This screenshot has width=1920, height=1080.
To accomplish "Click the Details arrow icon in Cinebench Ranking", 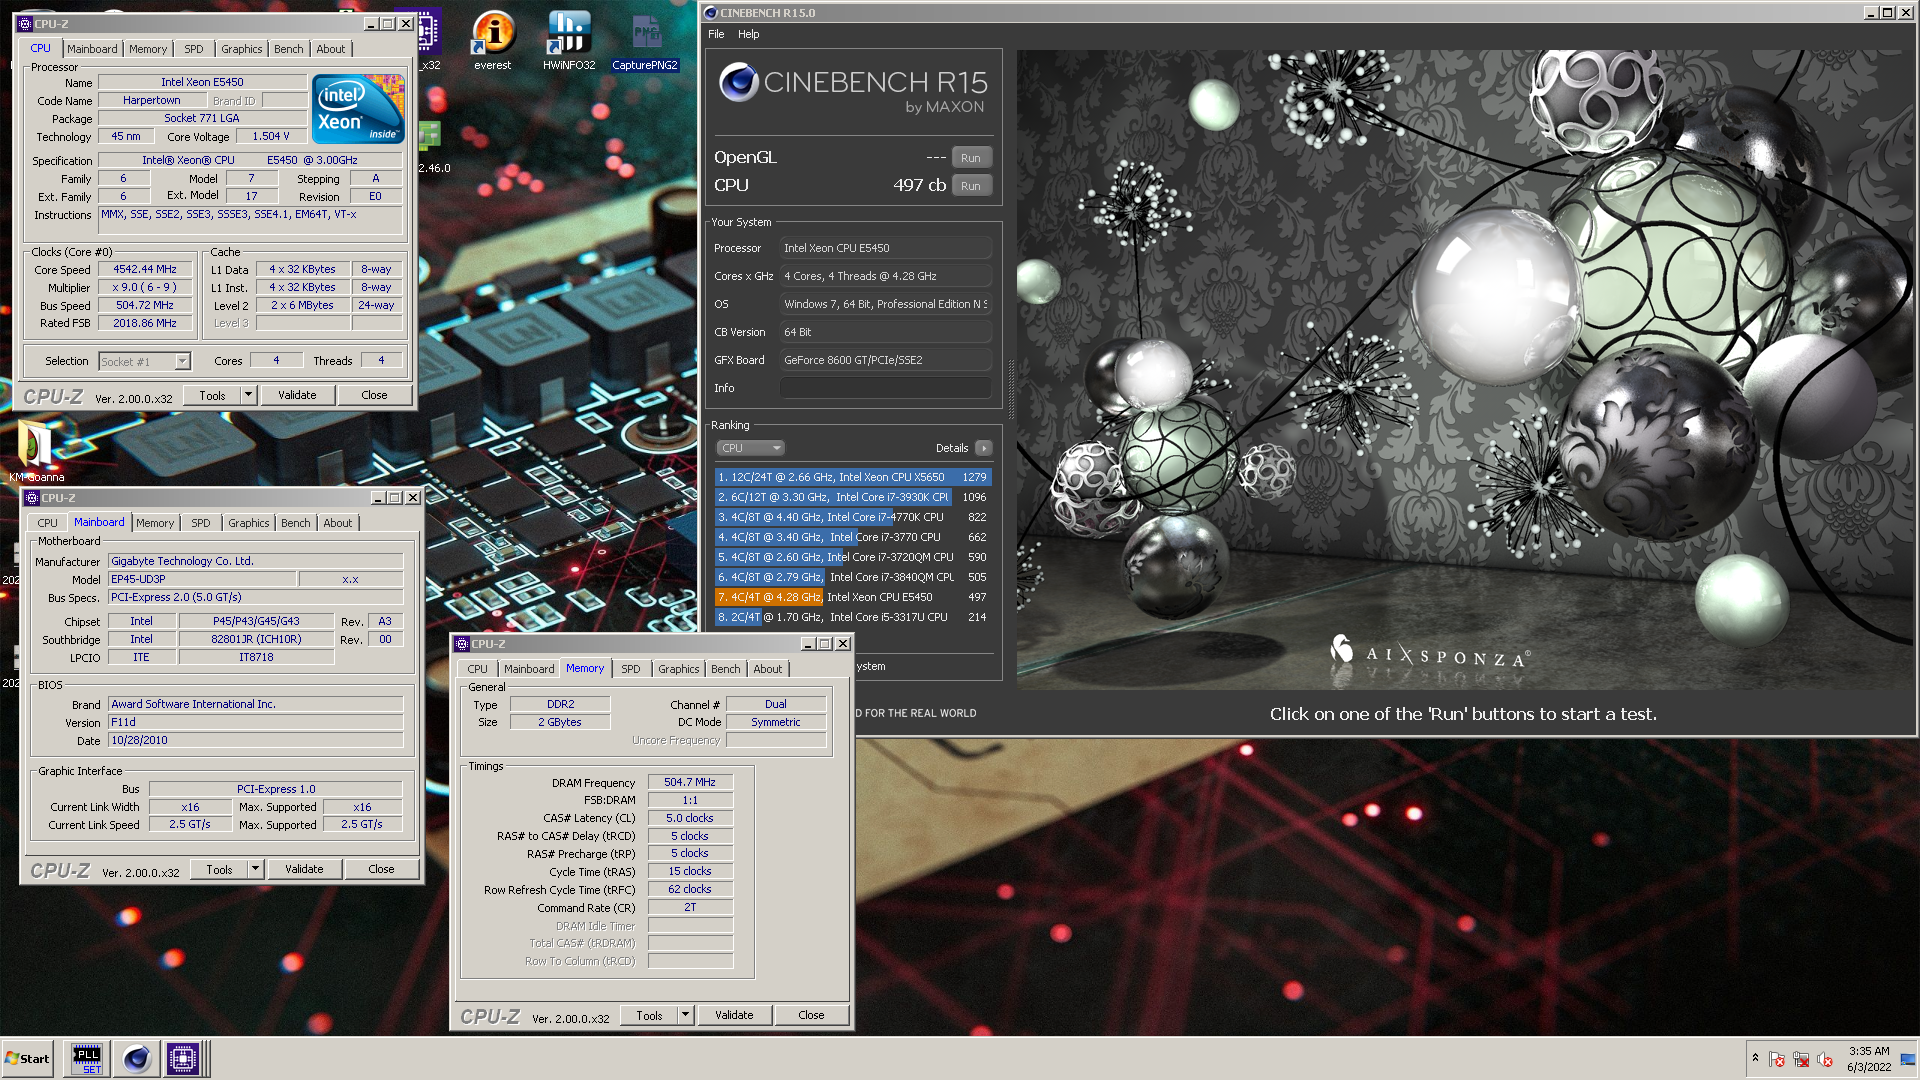I will [x=984, y=448].
